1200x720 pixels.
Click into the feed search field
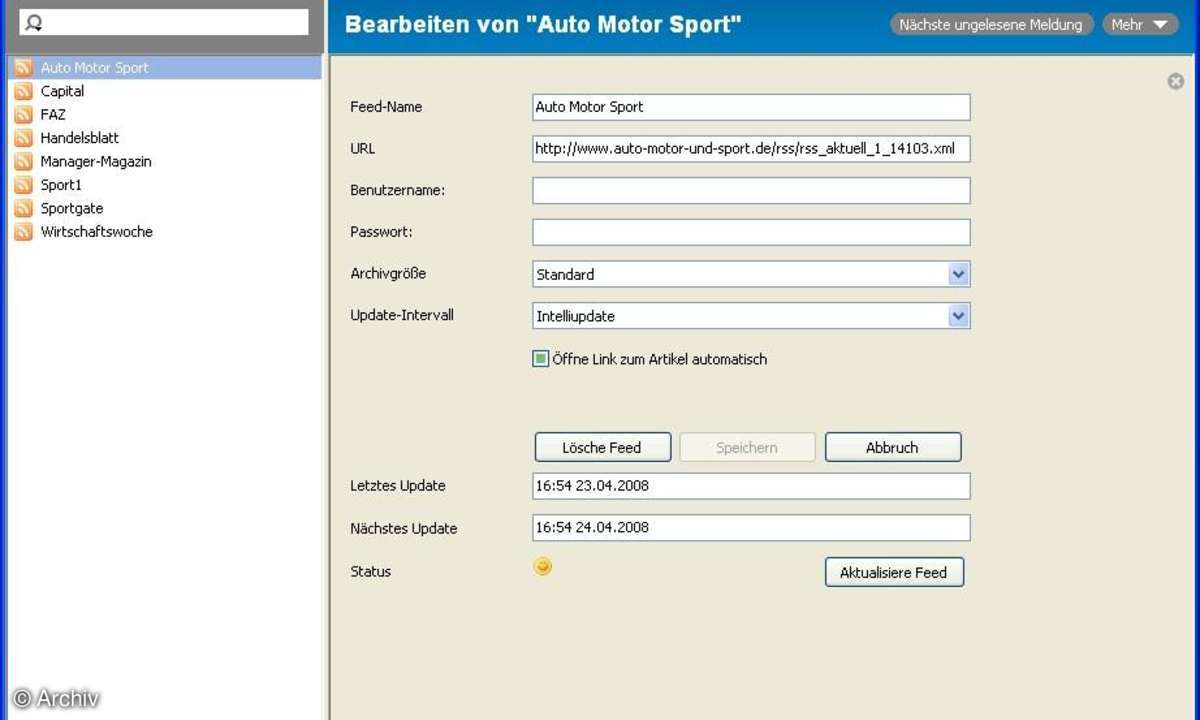[164, 23]
